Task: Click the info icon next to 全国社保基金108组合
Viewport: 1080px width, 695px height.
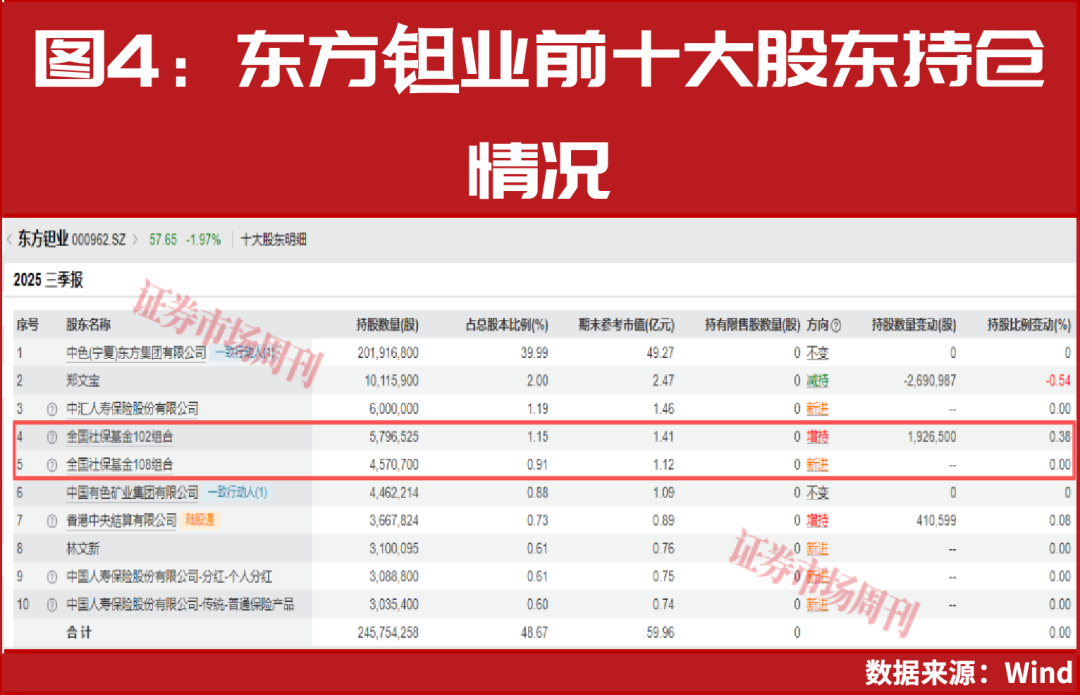Action: [50, 464]
